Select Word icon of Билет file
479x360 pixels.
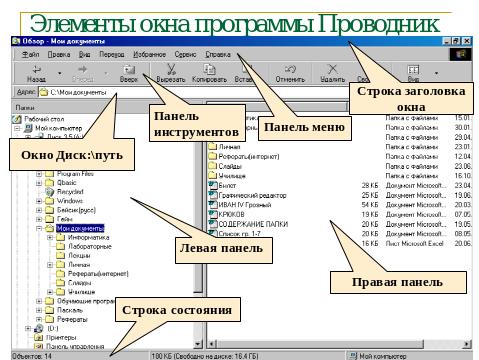(213, 185)
